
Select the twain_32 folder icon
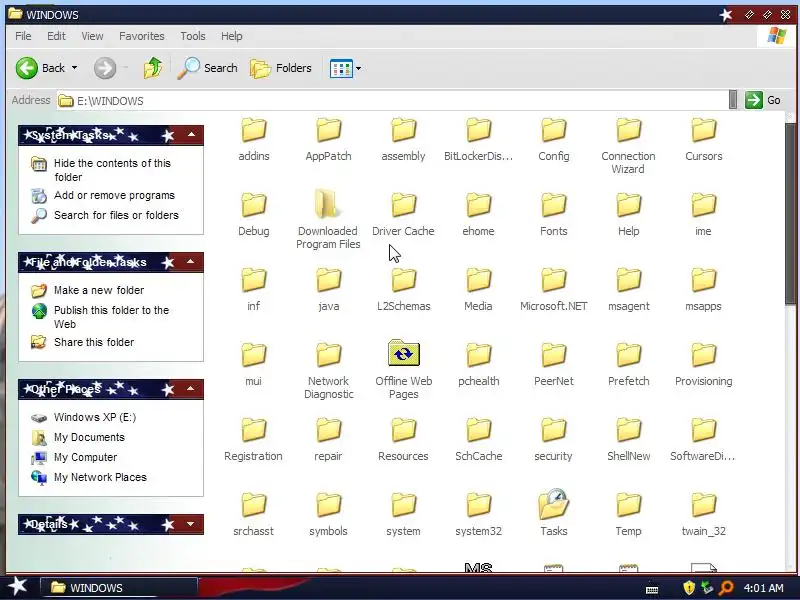click(x=704, y=505)
